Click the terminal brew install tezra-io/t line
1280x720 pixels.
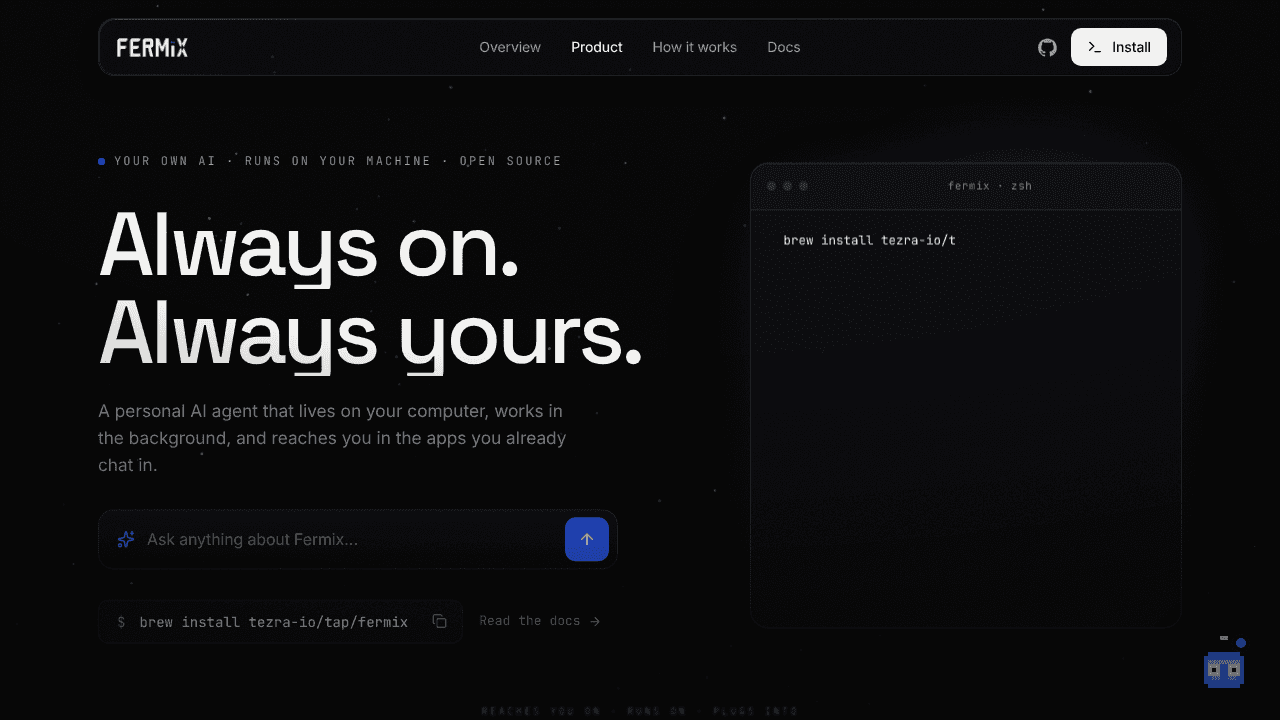tap(870, 240)
